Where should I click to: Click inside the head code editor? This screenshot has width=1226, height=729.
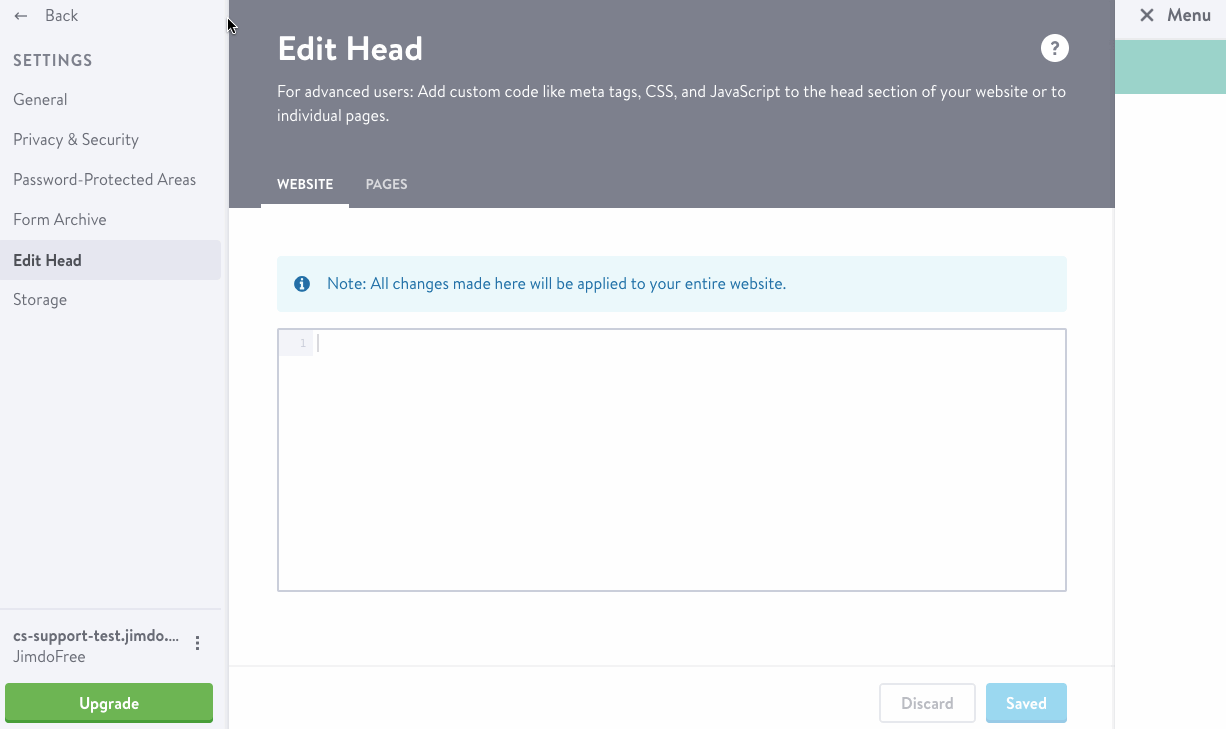[x=690, y=460]
